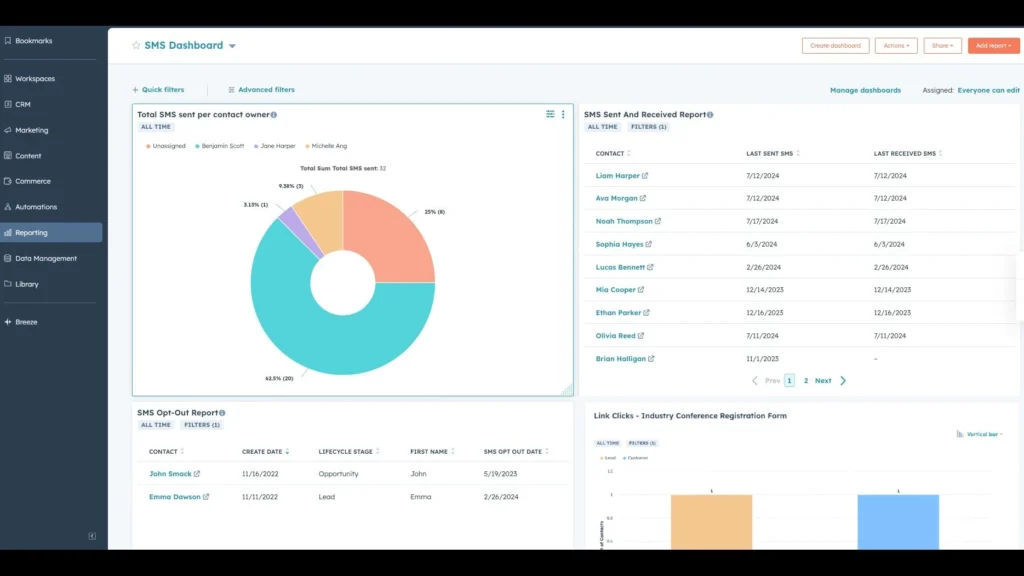The image size is (1024, 576).
Task: Click the Create dashboard button
Action: click(x=835, y=46)
